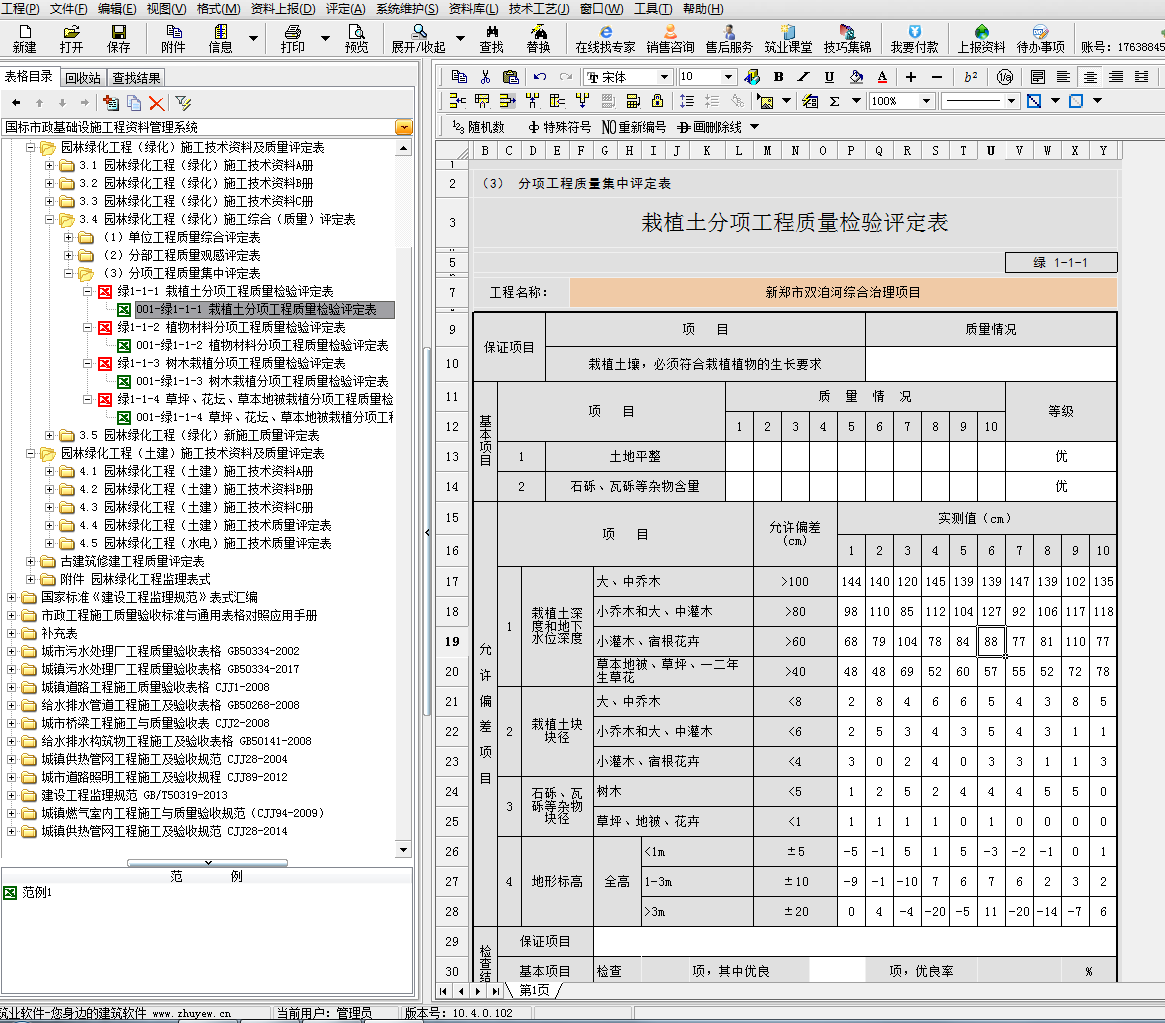Click the font color red A button
The height and width of the screenshot is (1023, 1165).
(882, 77)
